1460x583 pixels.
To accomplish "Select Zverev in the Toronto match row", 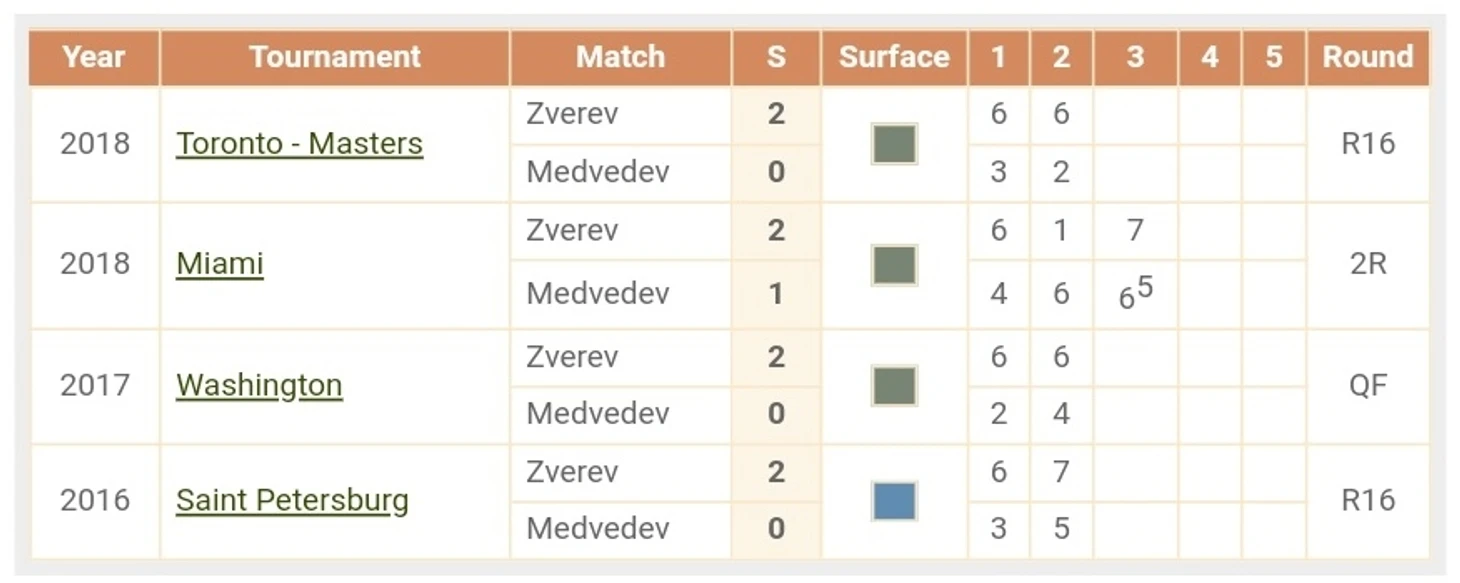I will pos(572,114).
